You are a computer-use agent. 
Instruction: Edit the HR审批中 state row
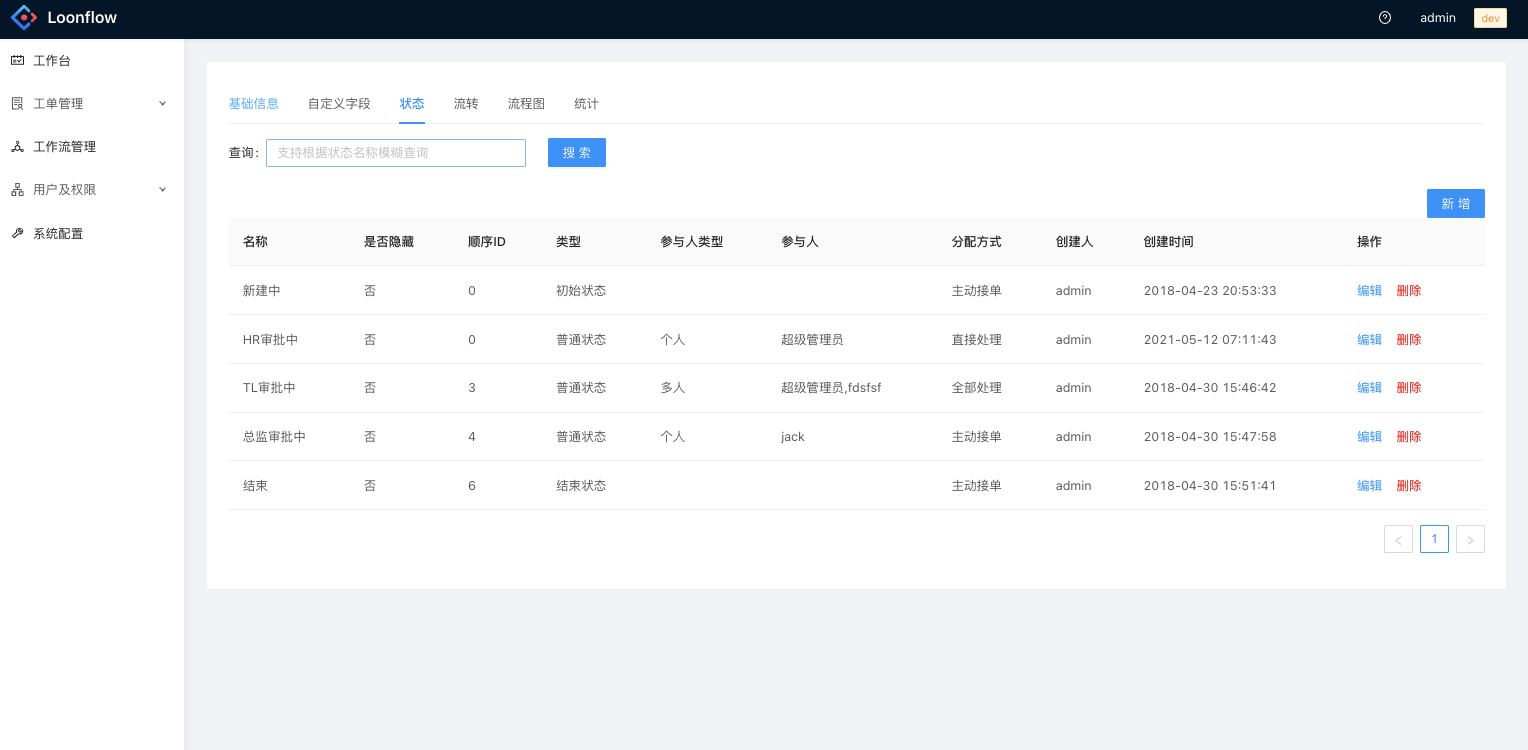(1368, 339)
